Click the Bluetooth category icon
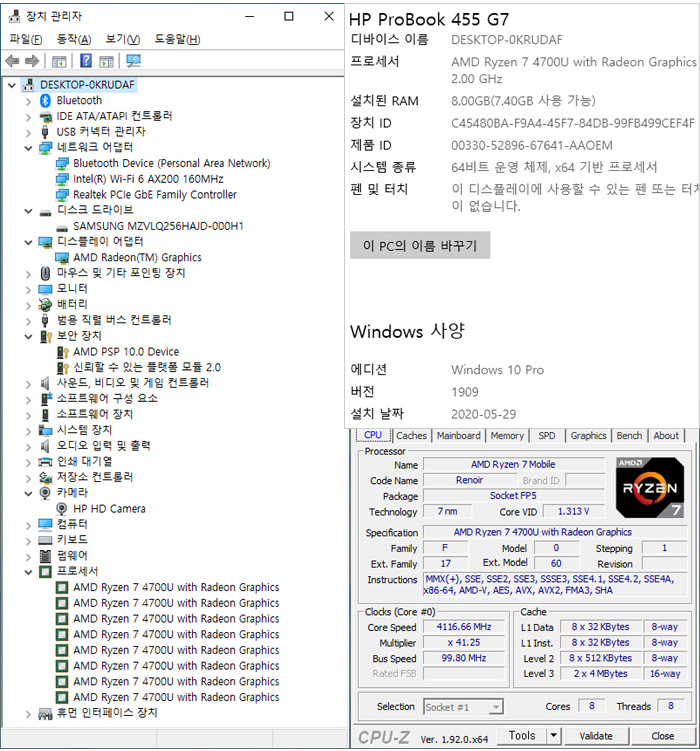700x751 pixels. click(x=45, y=101)
